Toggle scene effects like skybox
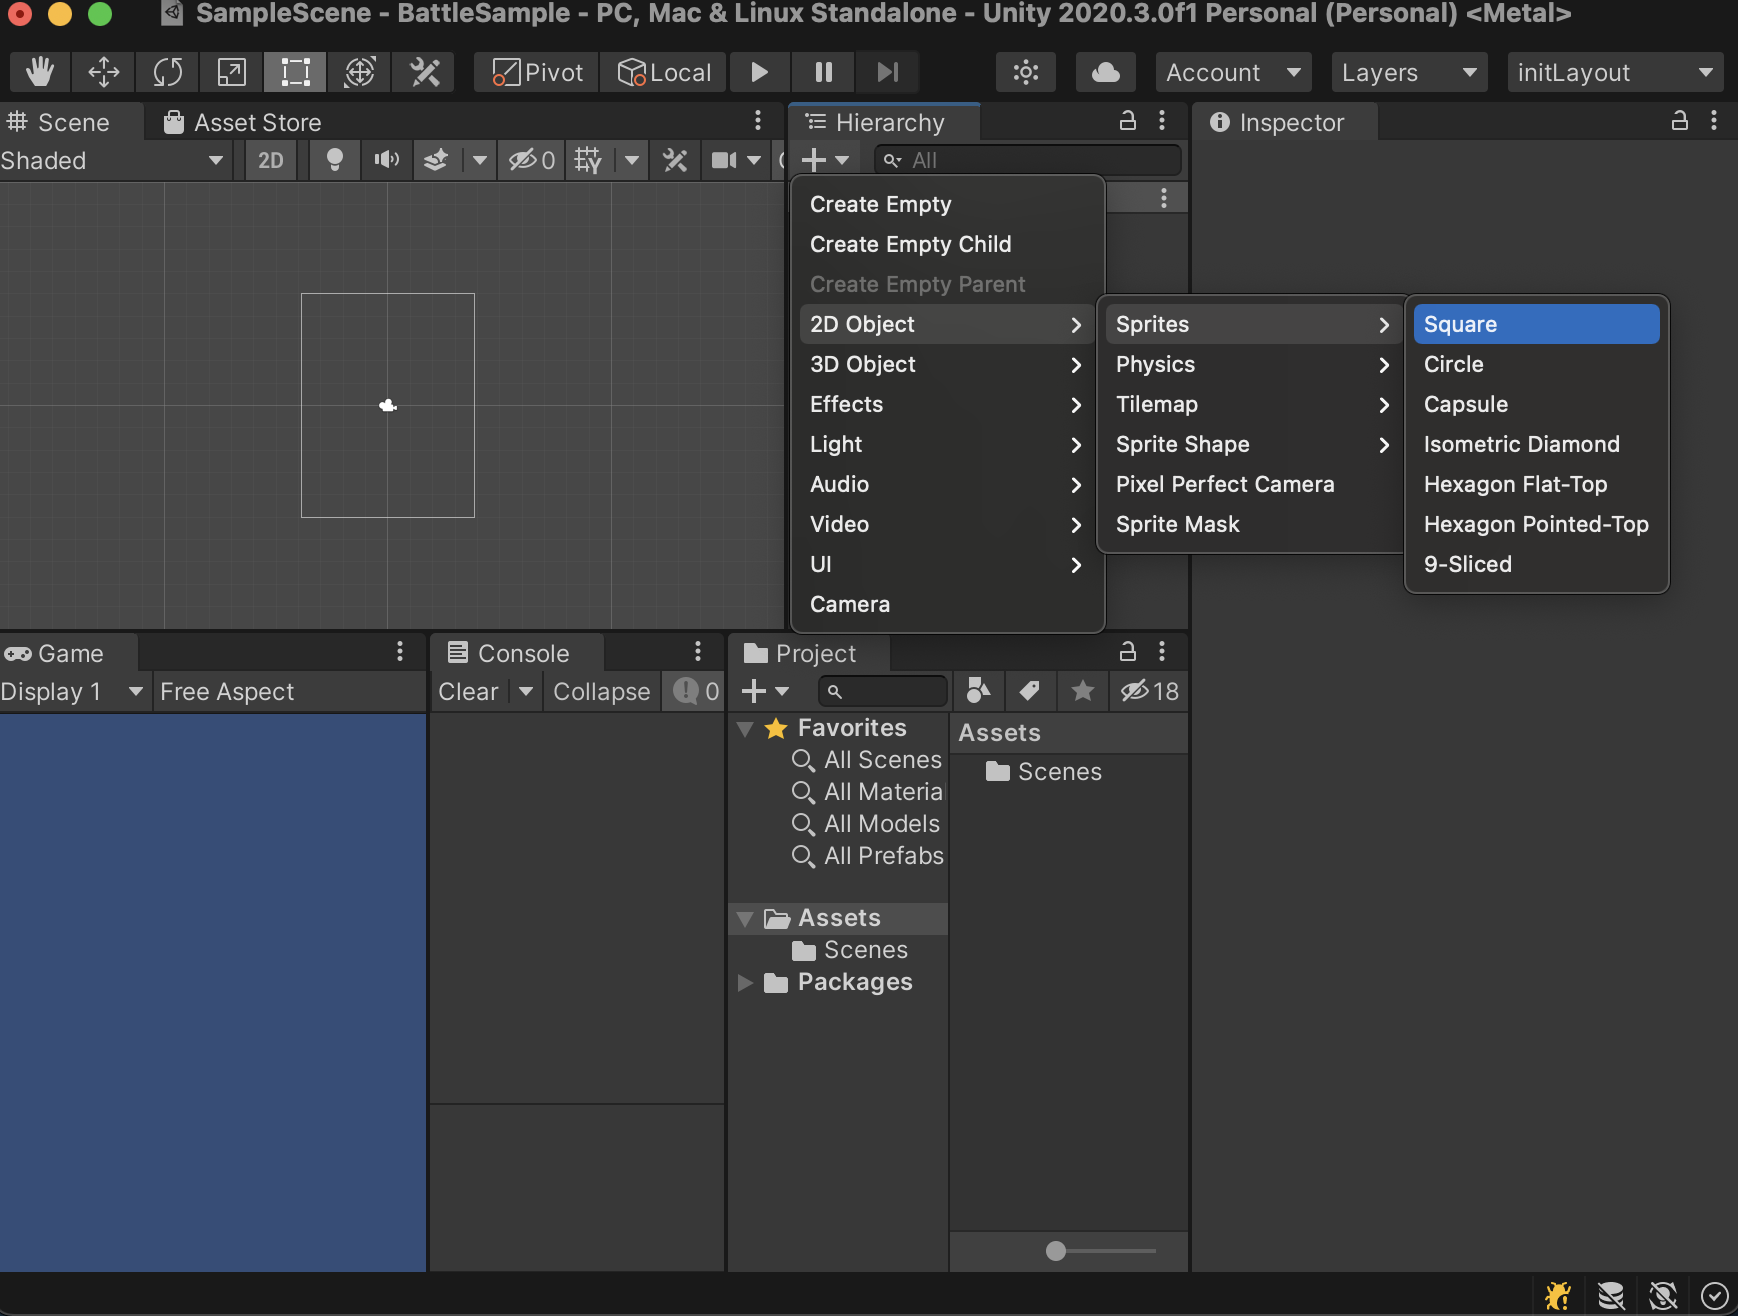Image resolution: width=1738 pixels, height=1316 pixels. pyautogui.click(x=436, y=160)
